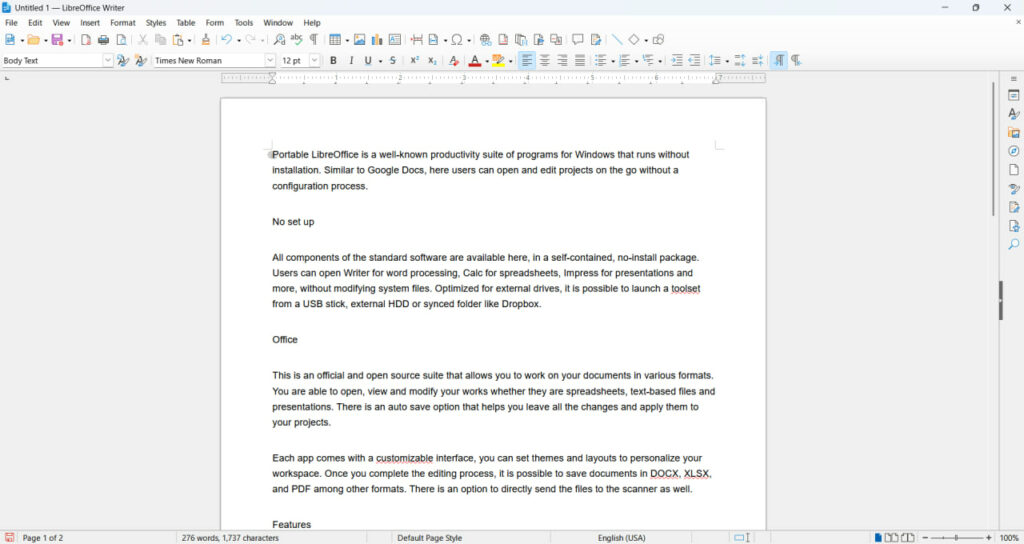The width and height of the screenshot is (1024, 544).
Task: Click the Paste clipboard icon
Action: click(x=178, y=40)
